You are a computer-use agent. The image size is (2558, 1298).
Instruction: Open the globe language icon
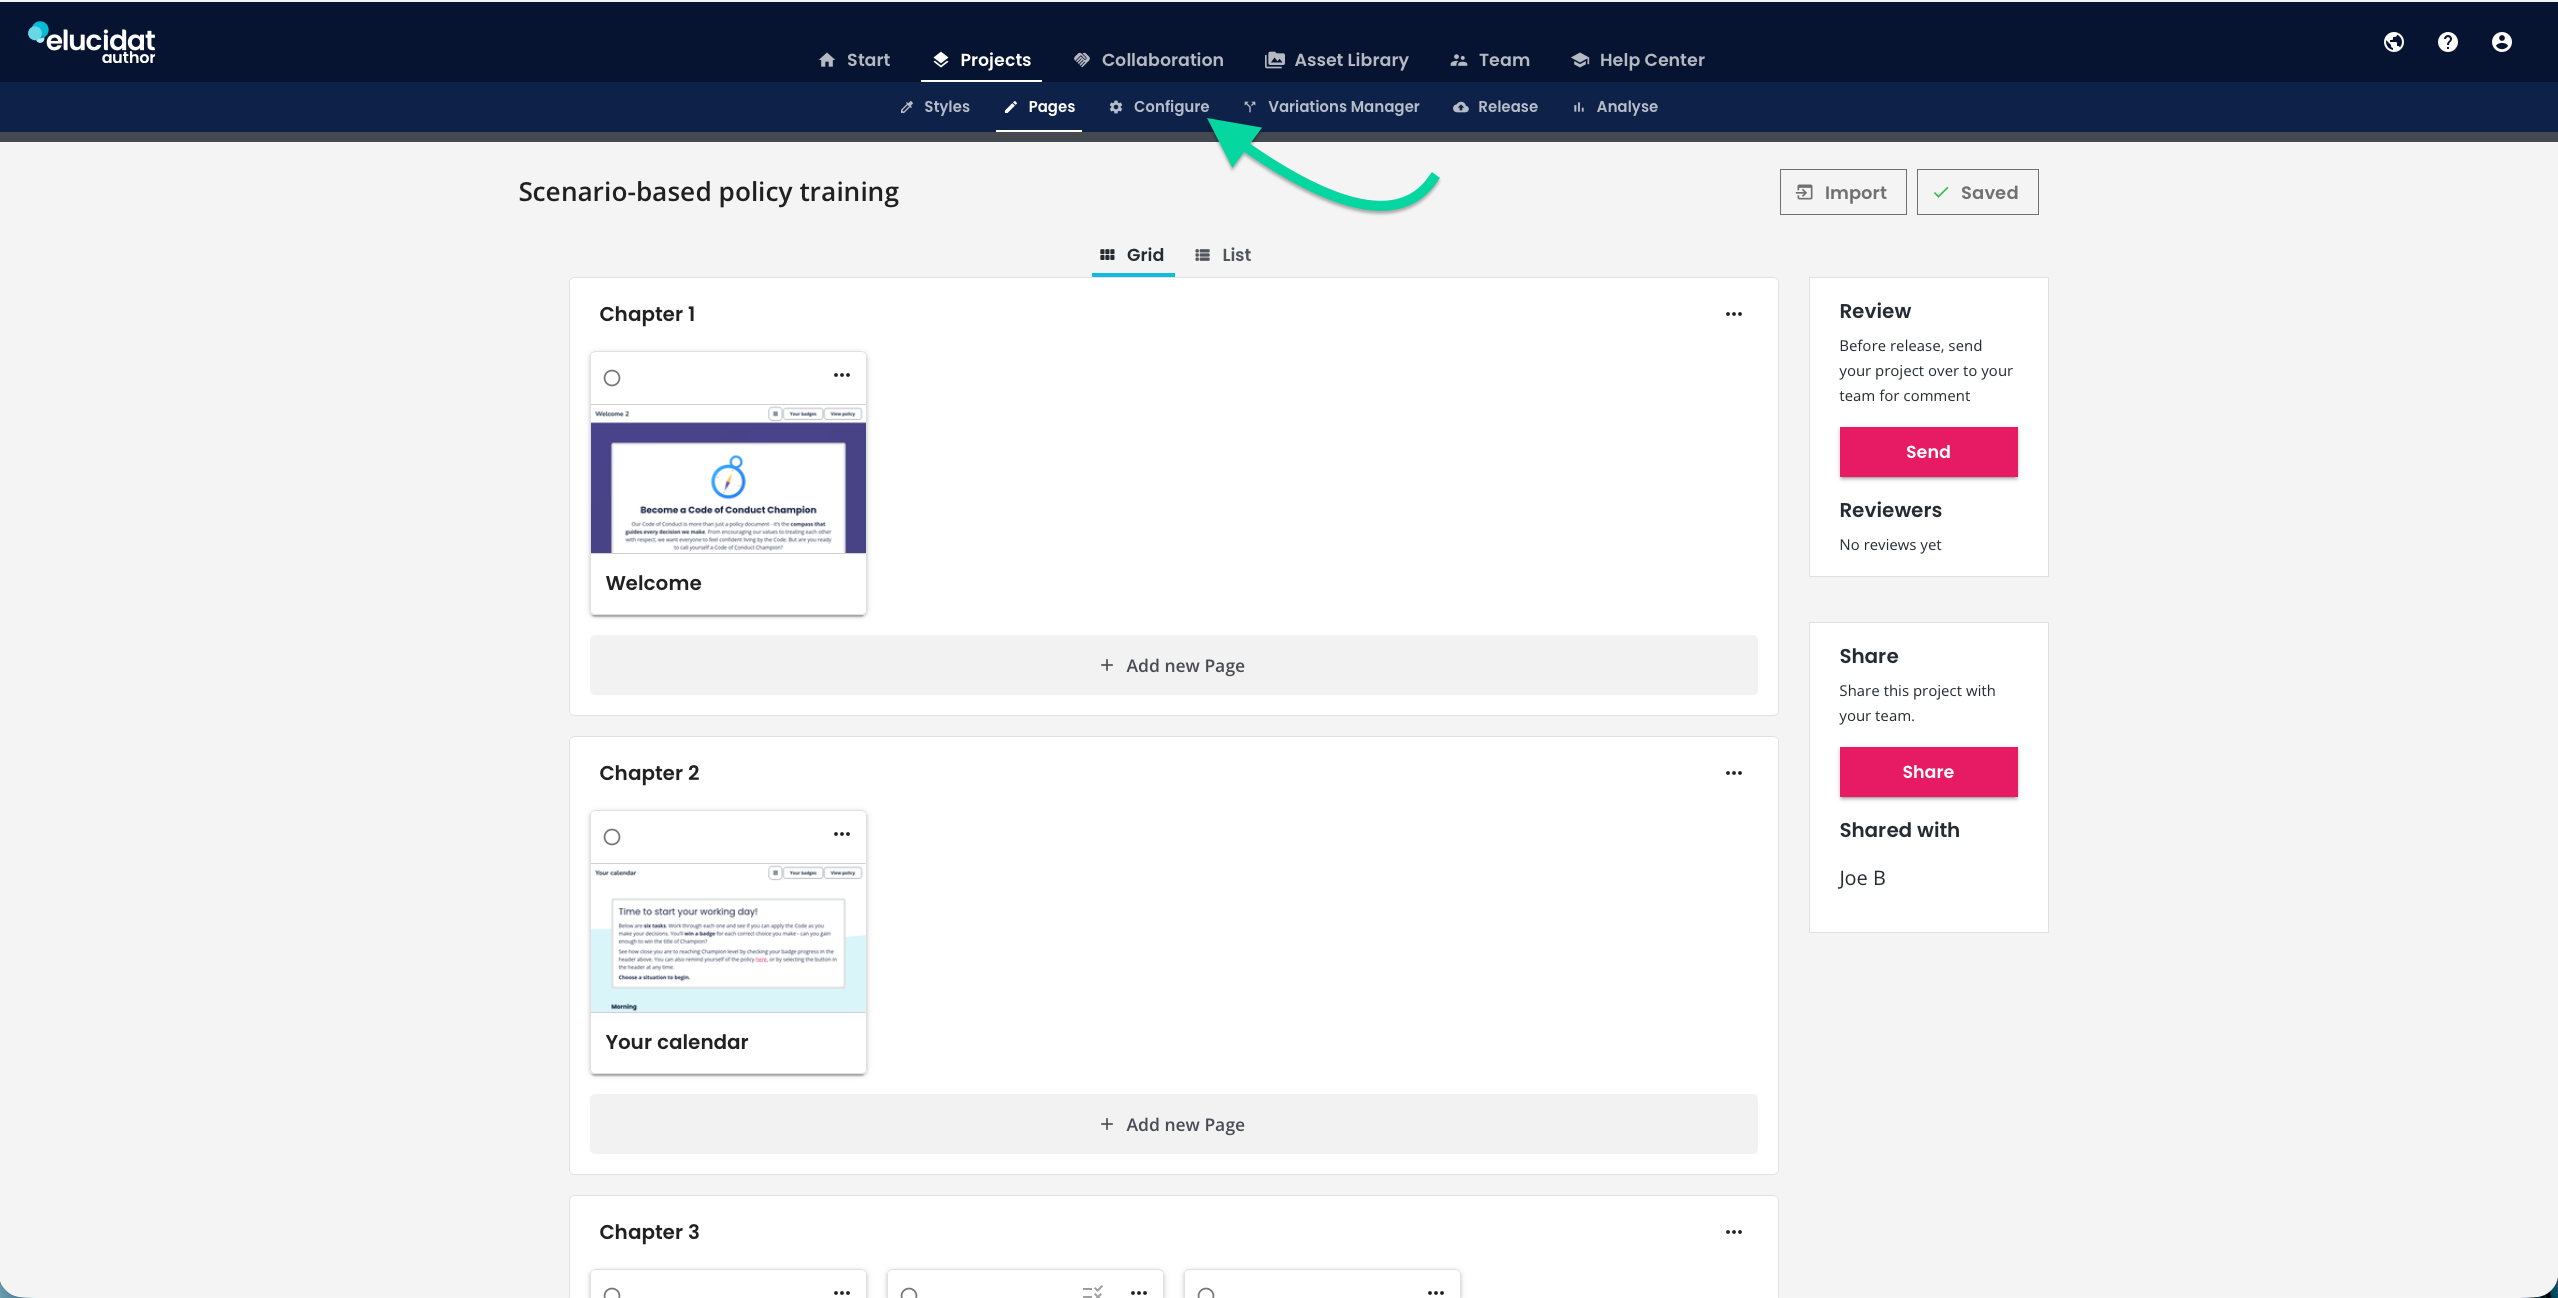pyautogui.click(x=2394, y=42)
